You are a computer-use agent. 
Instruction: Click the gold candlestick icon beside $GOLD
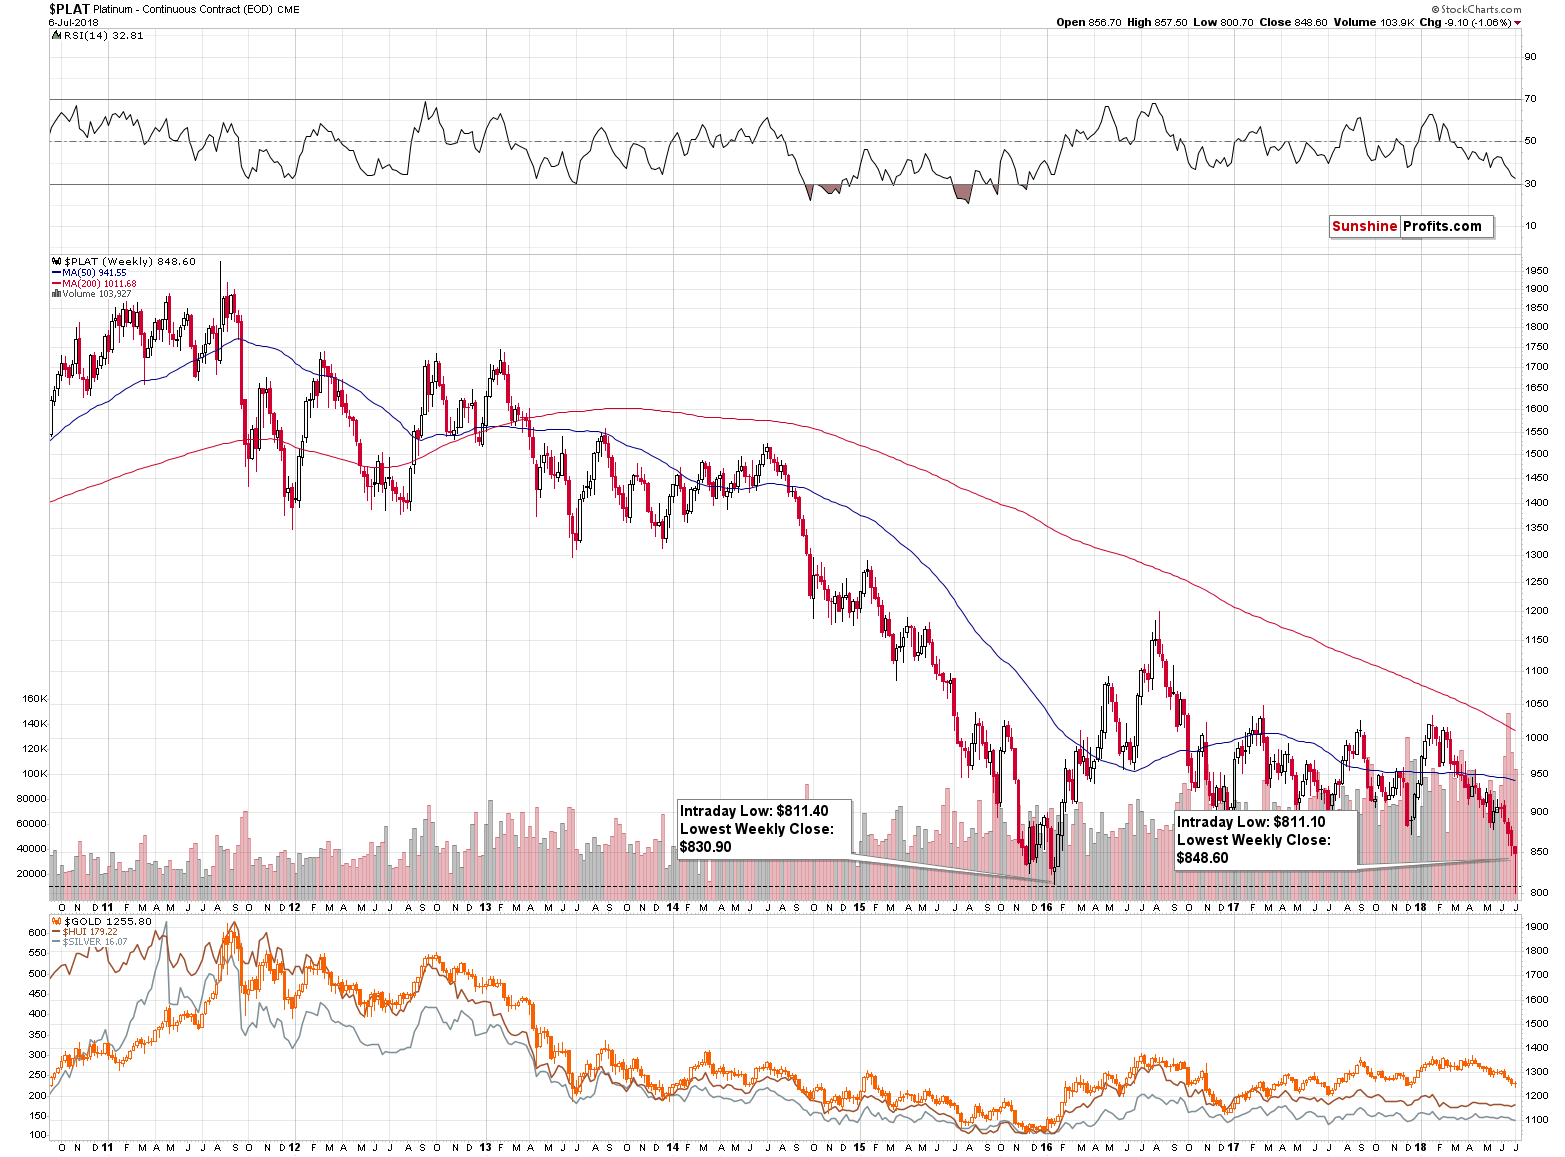point(56,921)
